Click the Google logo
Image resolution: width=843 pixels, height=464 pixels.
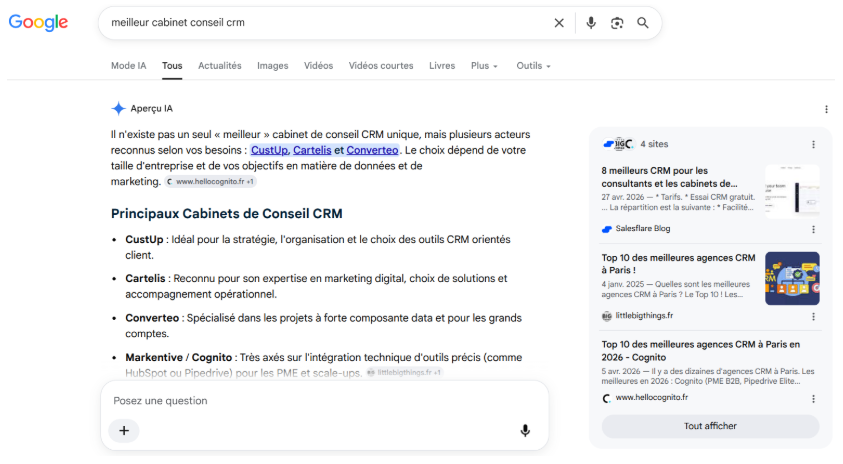tap(38, 23)
